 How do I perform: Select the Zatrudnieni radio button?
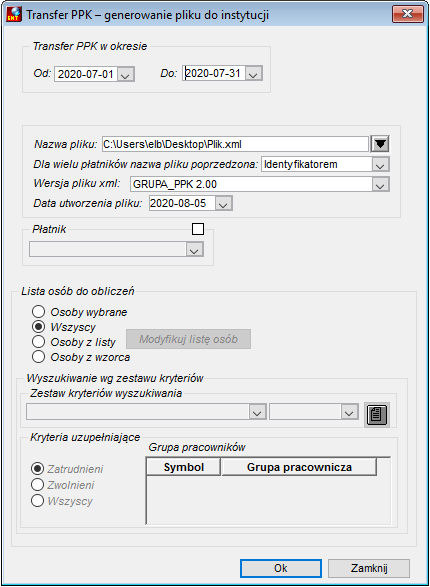(x=37, y=468)
